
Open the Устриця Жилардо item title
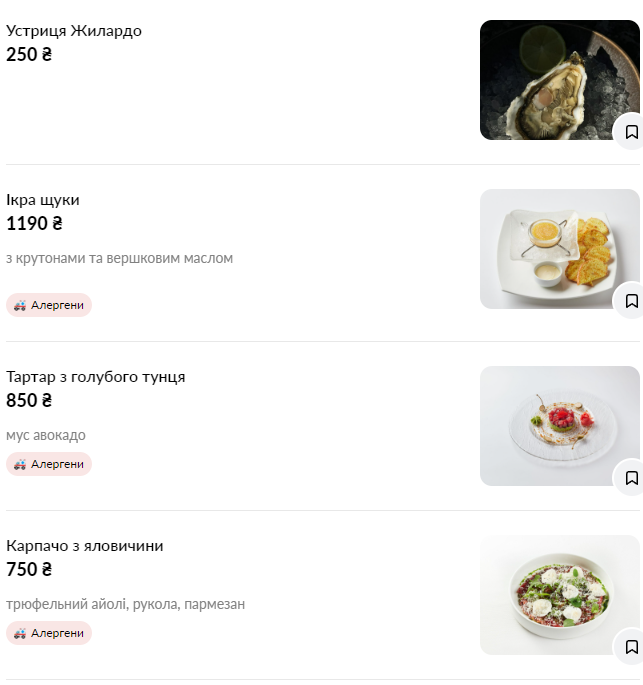[x=74, y=31]
